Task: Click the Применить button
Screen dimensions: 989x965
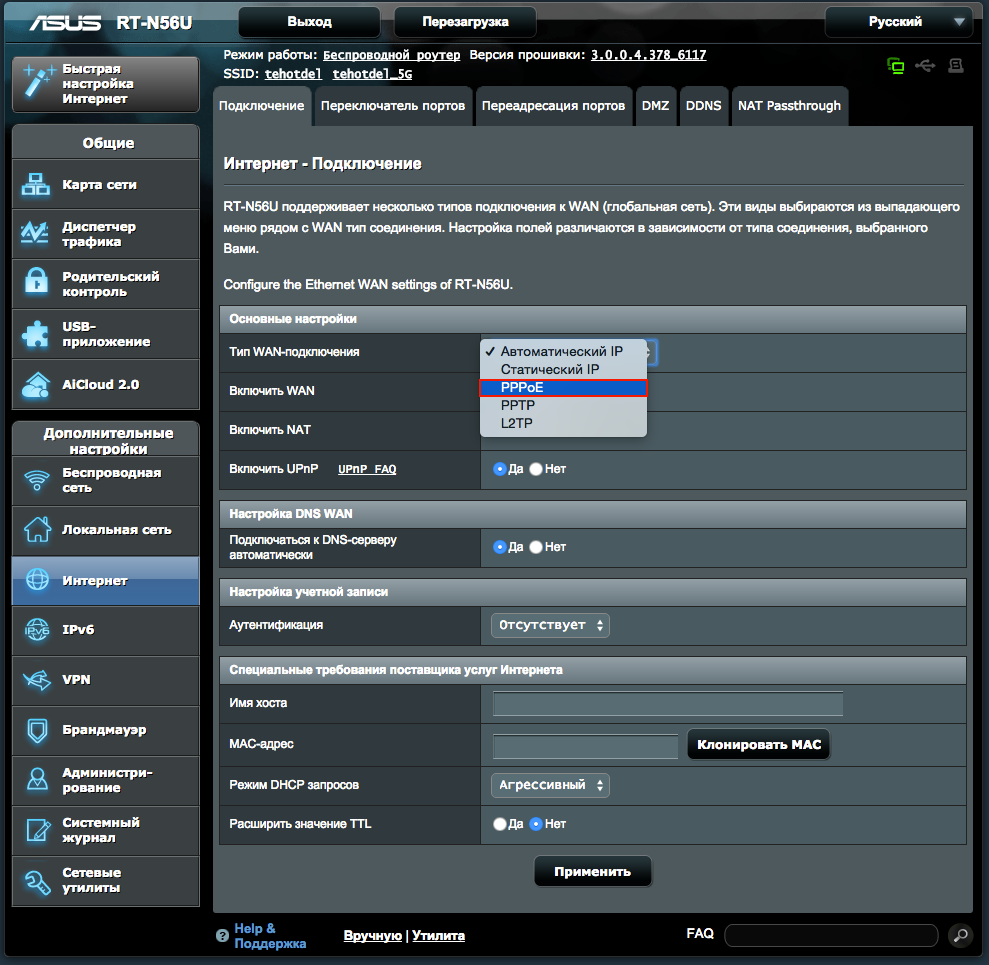Action: point(592,872)
